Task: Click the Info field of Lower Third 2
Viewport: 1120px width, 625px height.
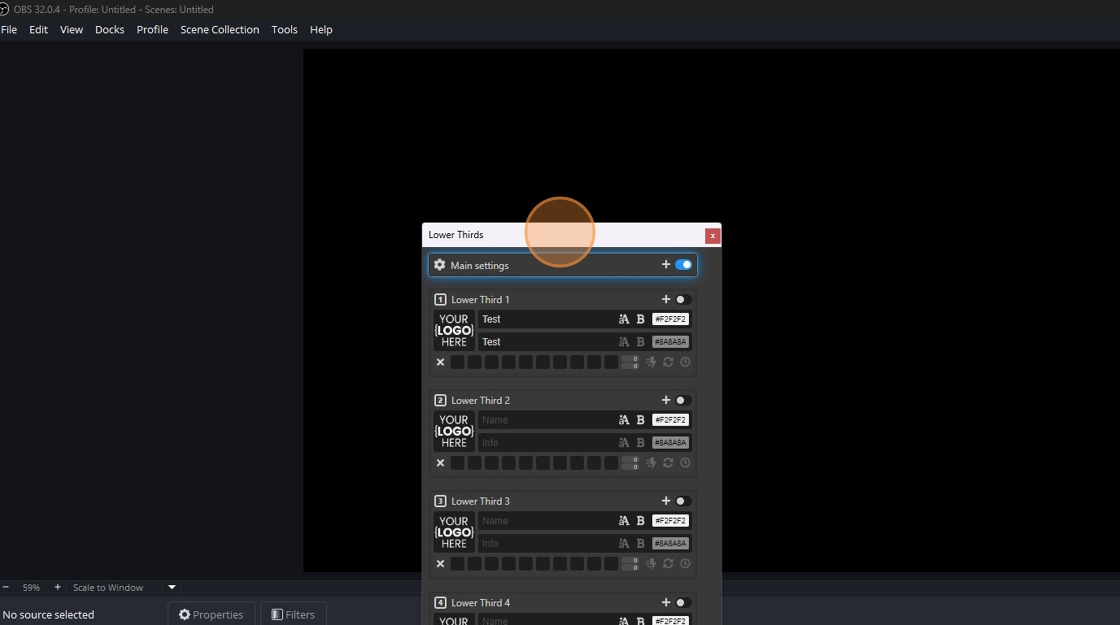Action: (x=545, y=443)
